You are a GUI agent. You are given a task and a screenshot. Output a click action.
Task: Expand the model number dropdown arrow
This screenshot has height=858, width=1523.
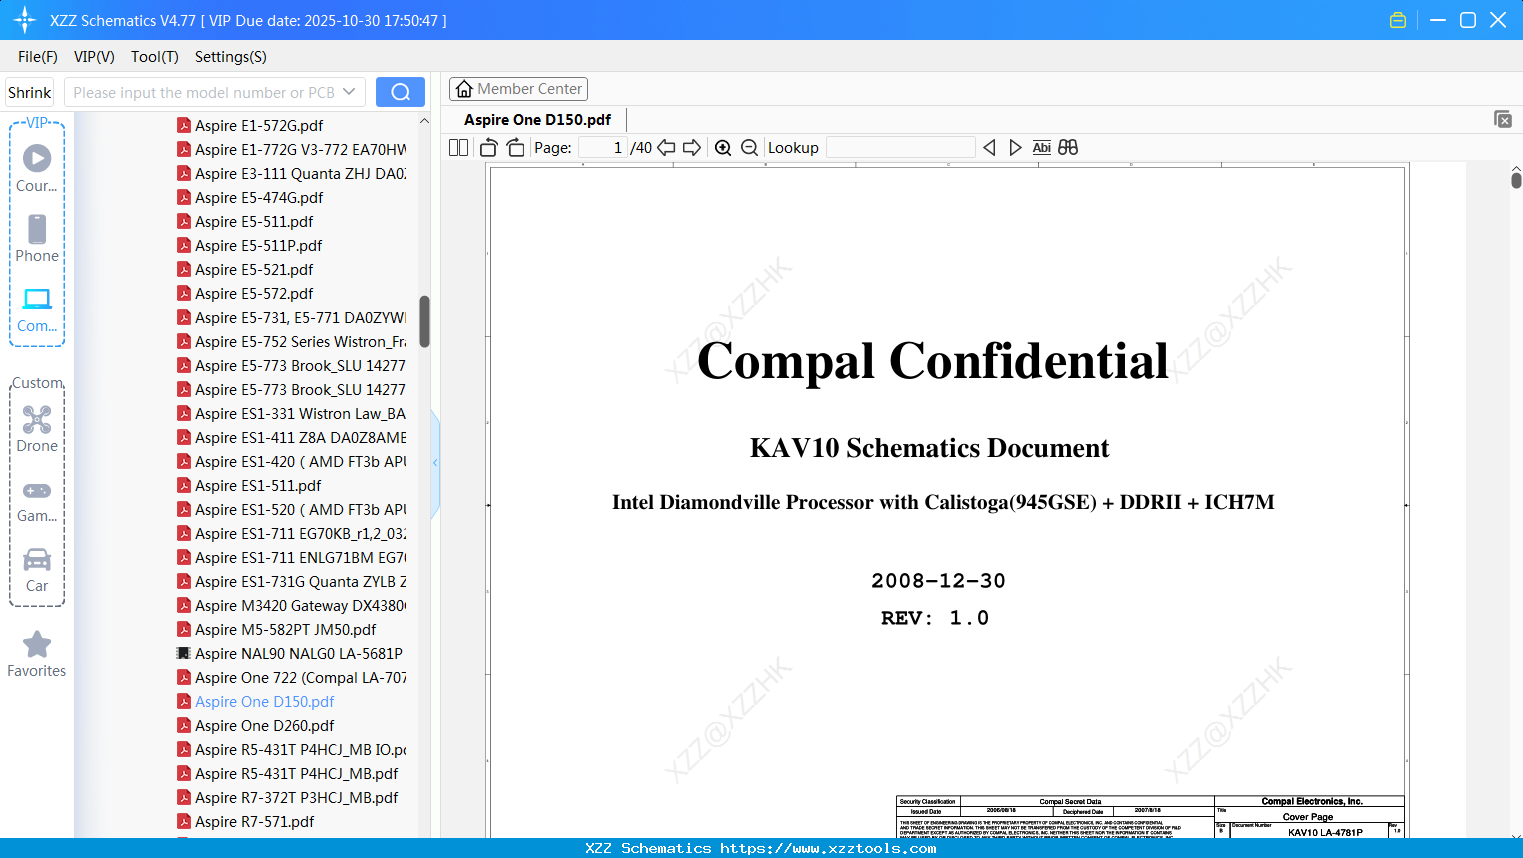click(349, 92)
